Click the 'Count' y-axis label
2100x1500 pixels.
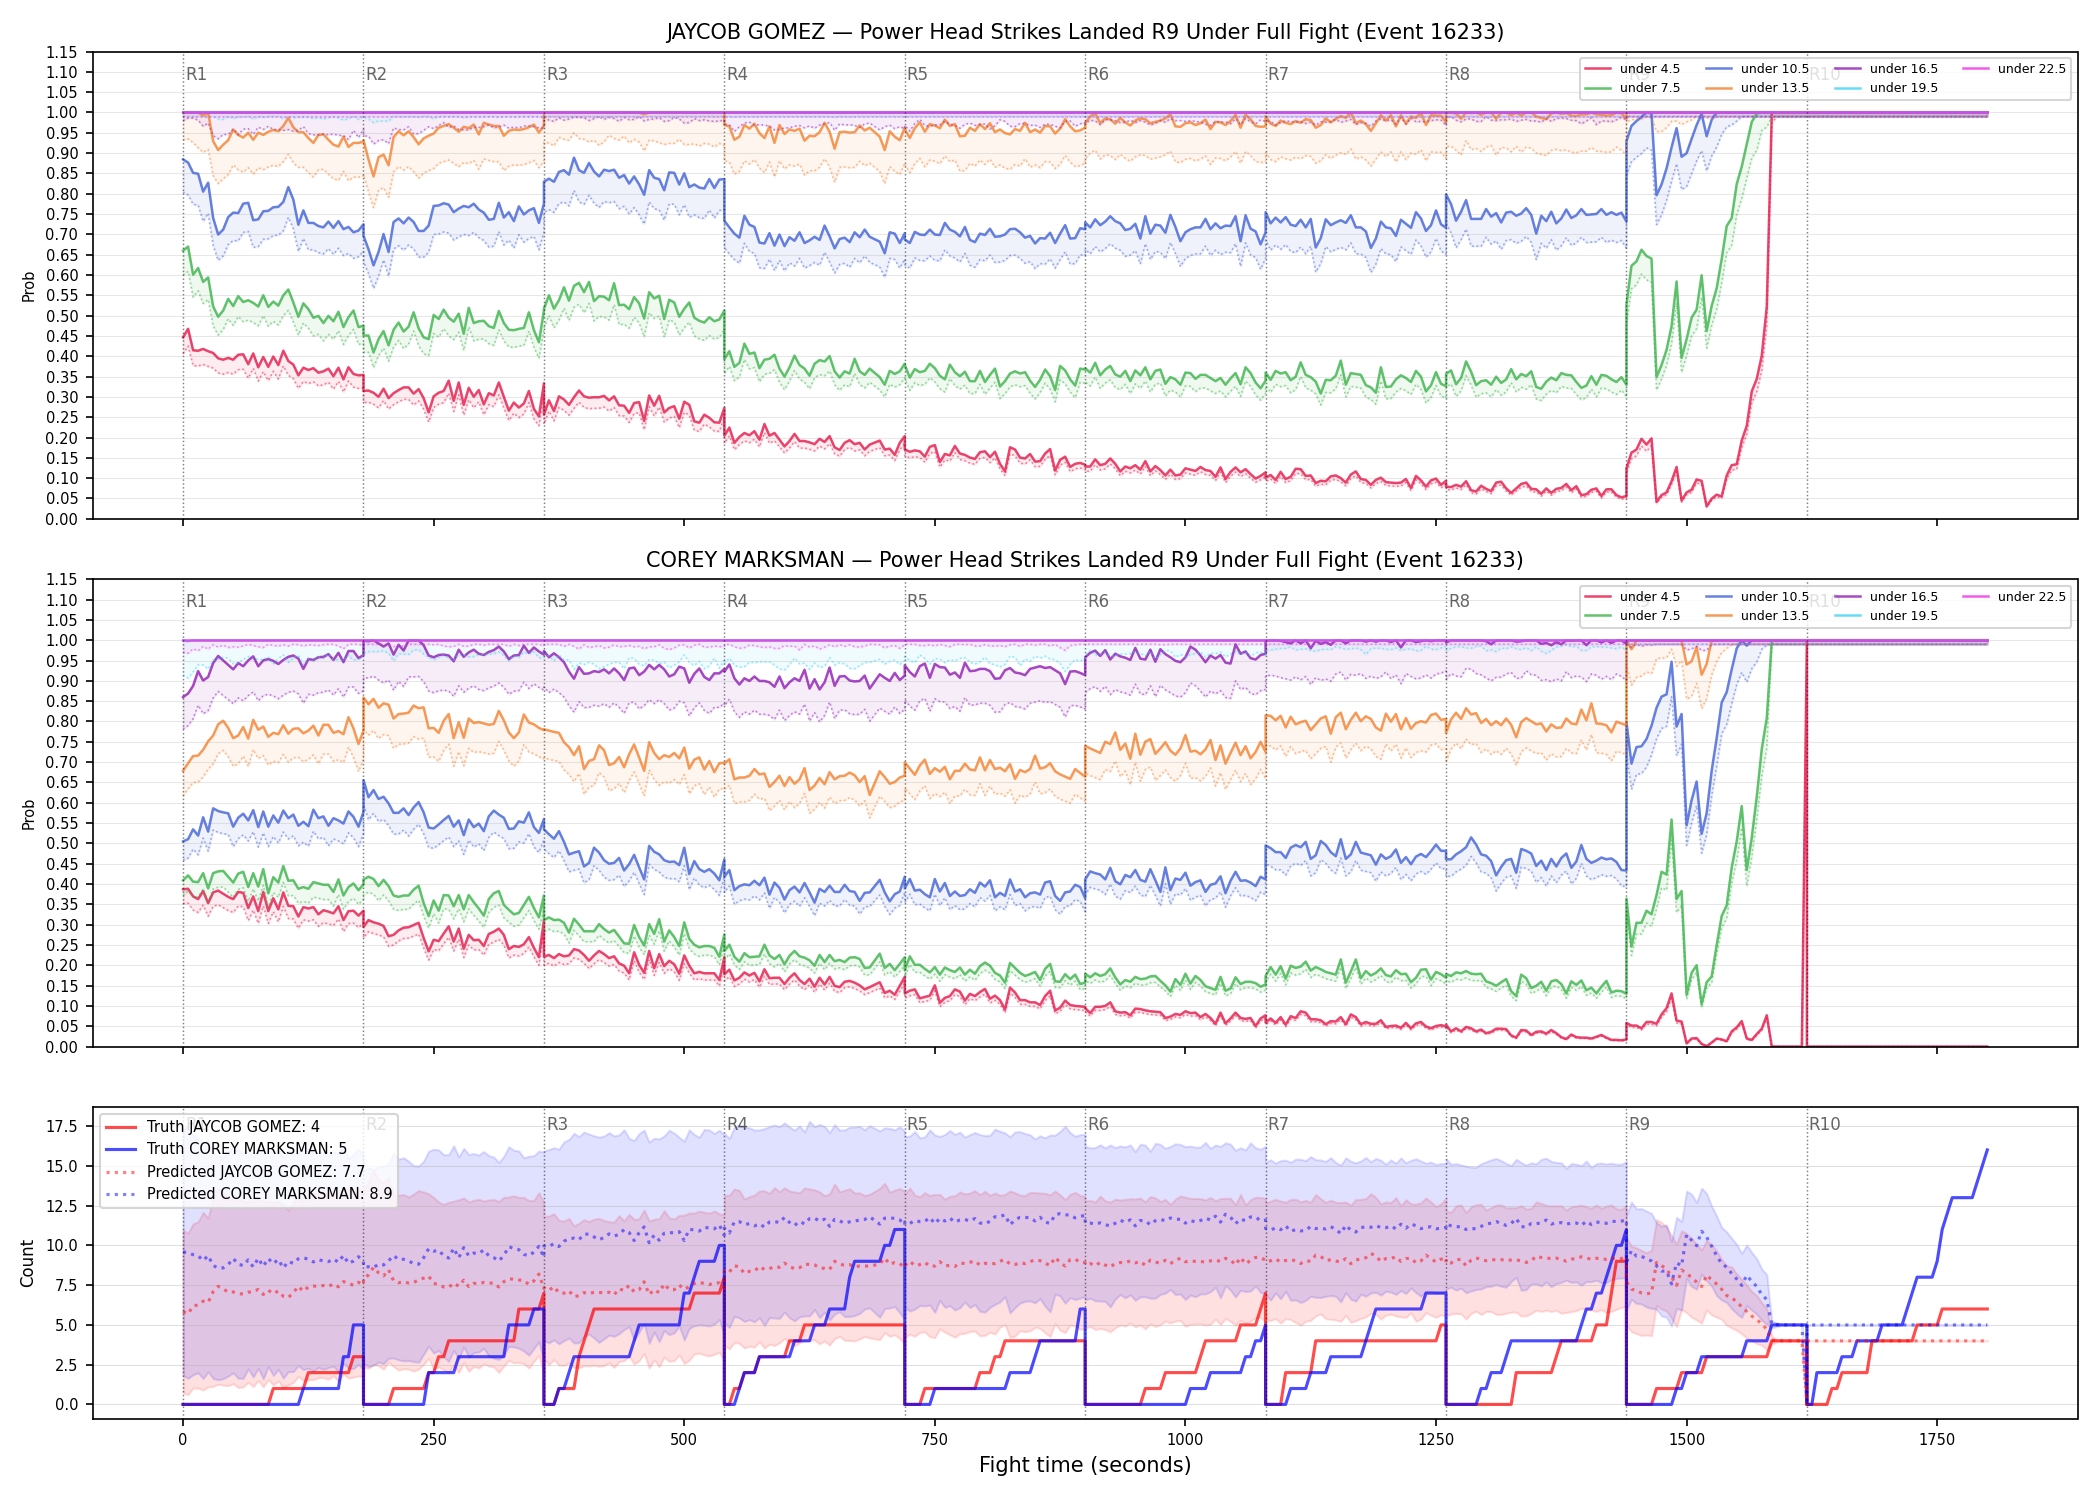point(27,1263)
